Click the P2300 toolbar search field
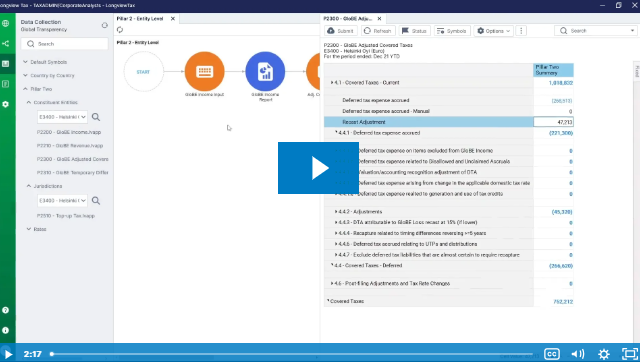 (x=596, y=31)
